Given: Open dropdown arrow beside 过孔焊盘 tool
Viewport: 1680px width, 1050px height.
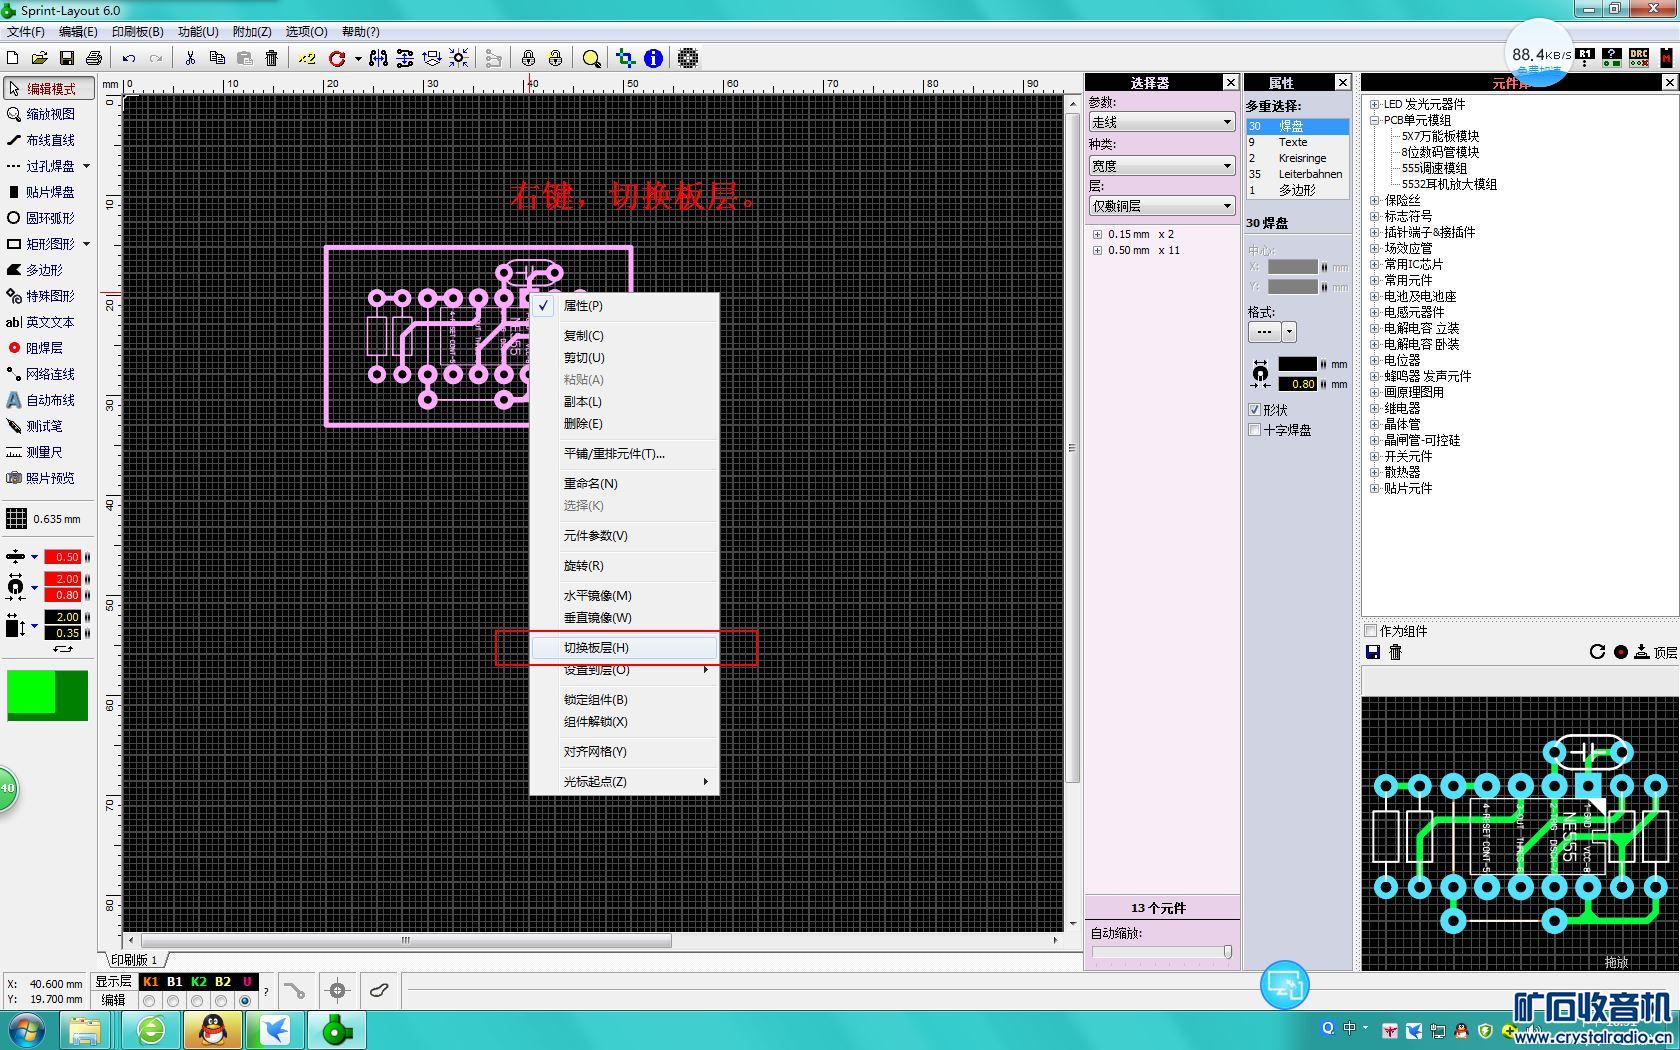Looking at the screenshot, I should (x=87, y=166).
